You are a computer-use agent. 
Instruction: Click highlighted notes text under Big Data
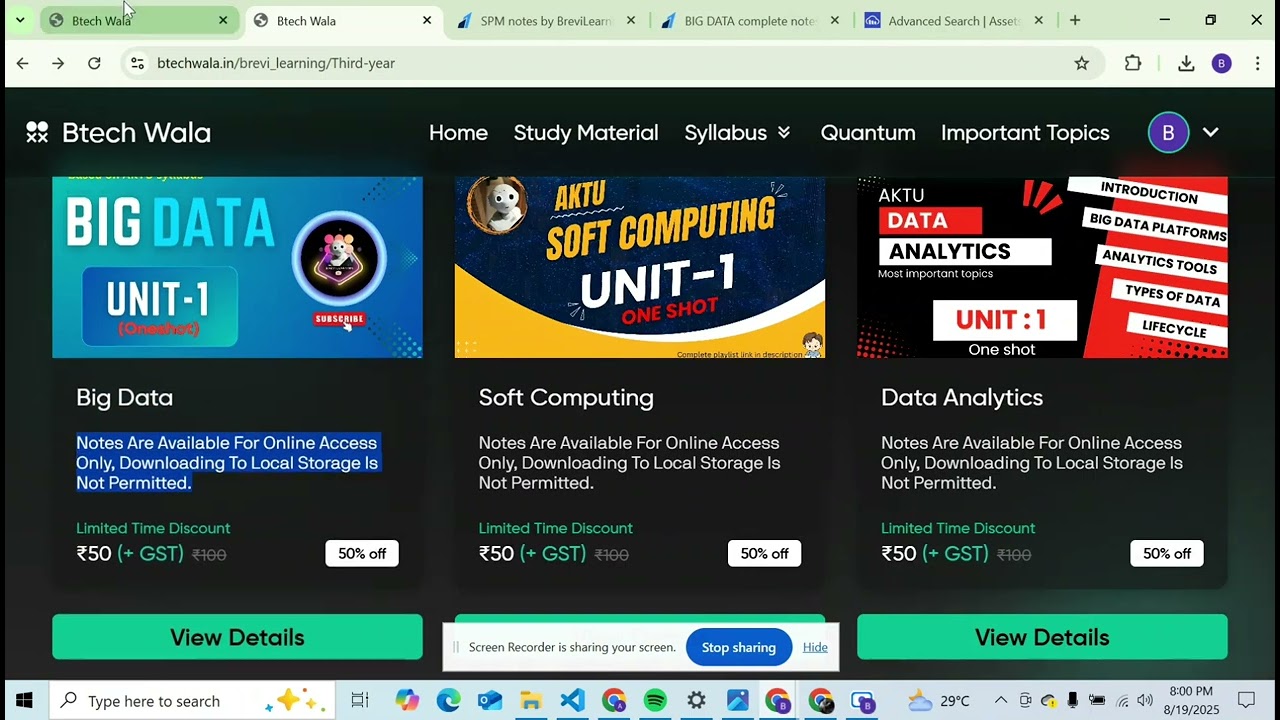228,463
